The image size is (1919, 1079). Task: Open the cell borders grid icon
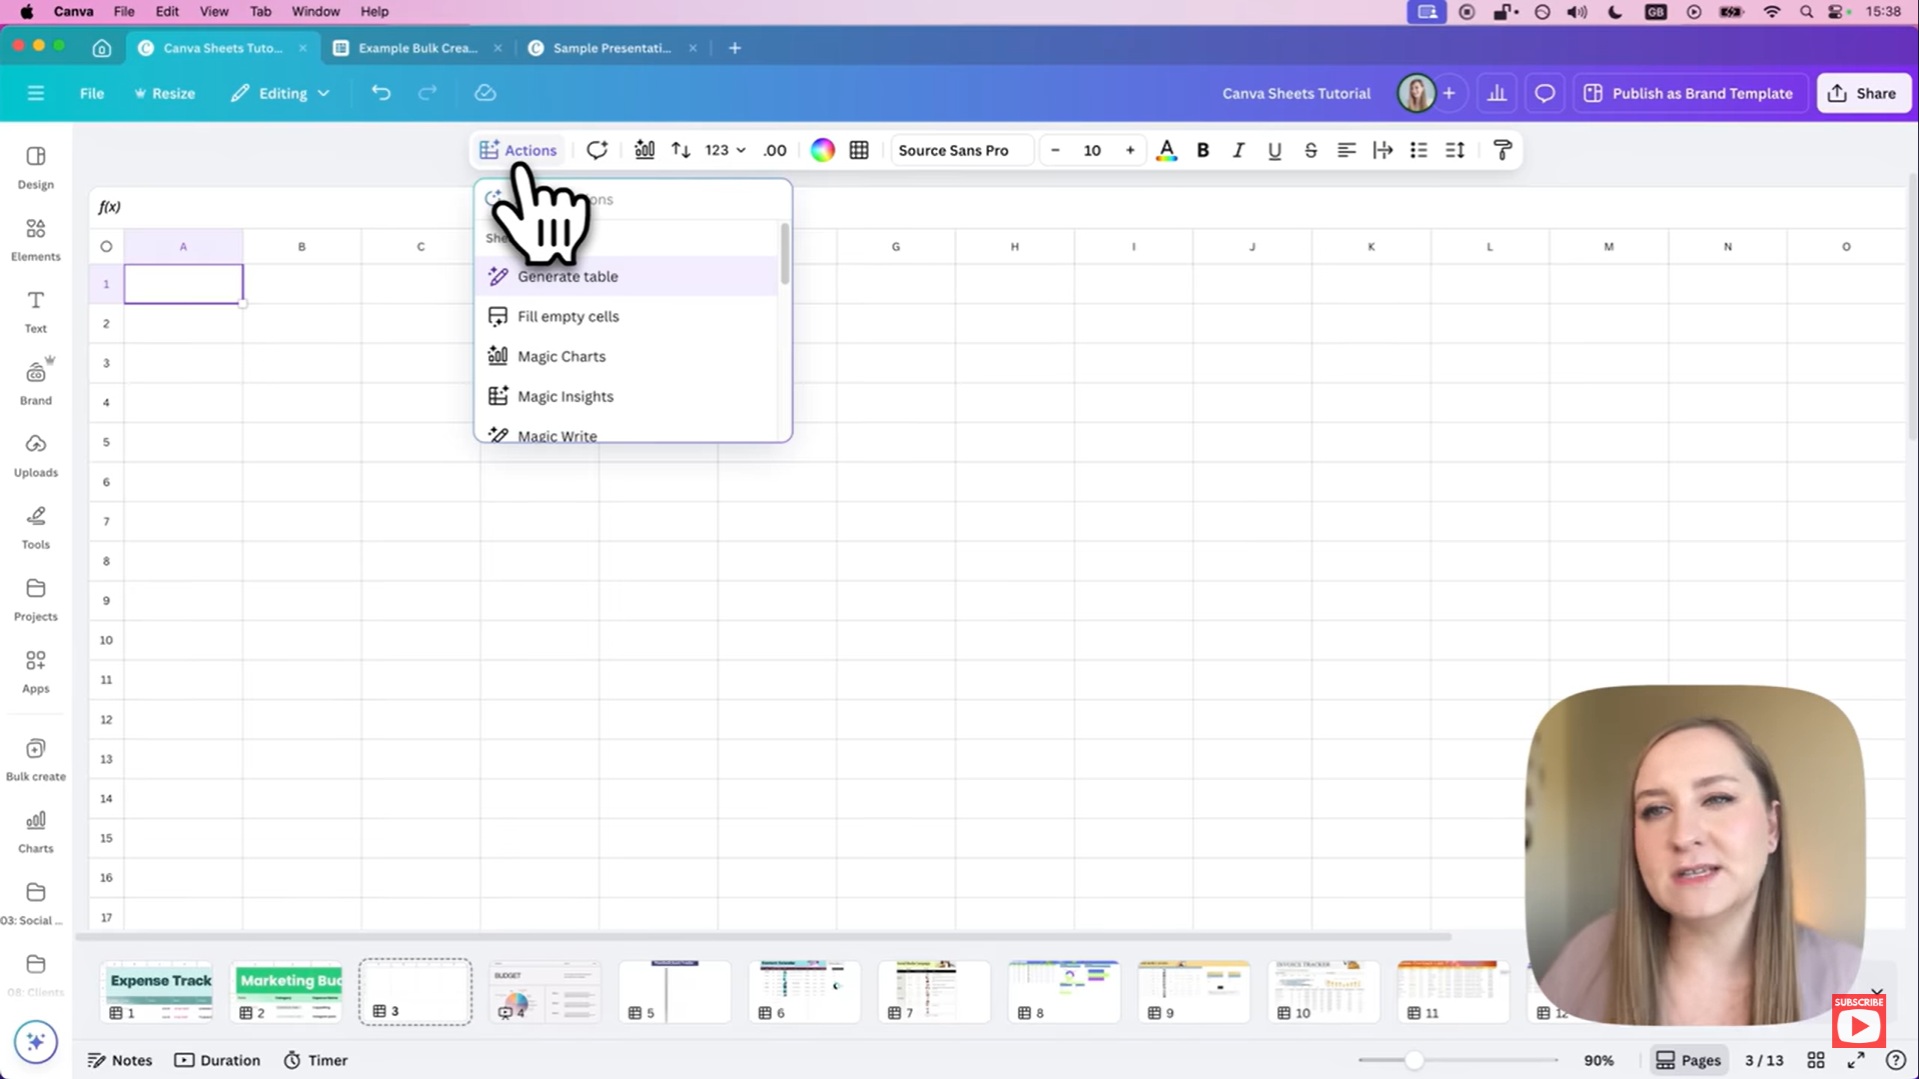(859, 150)
